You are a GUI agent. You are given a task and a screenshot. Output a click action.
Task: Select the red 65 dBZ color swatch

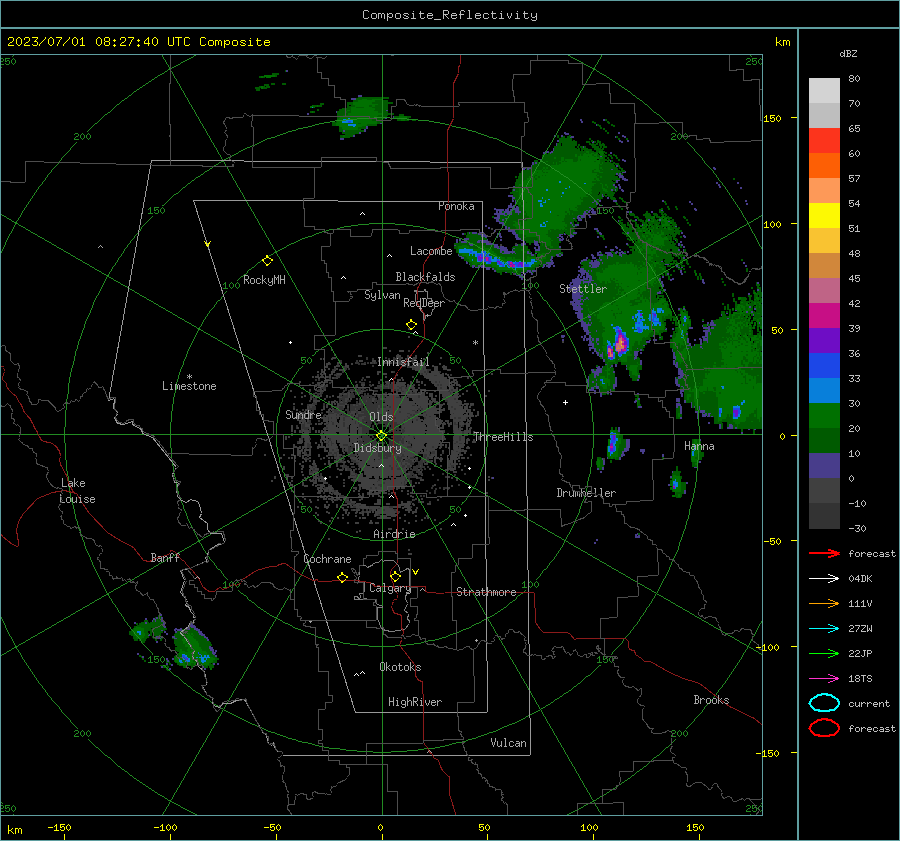coord(824,140)
